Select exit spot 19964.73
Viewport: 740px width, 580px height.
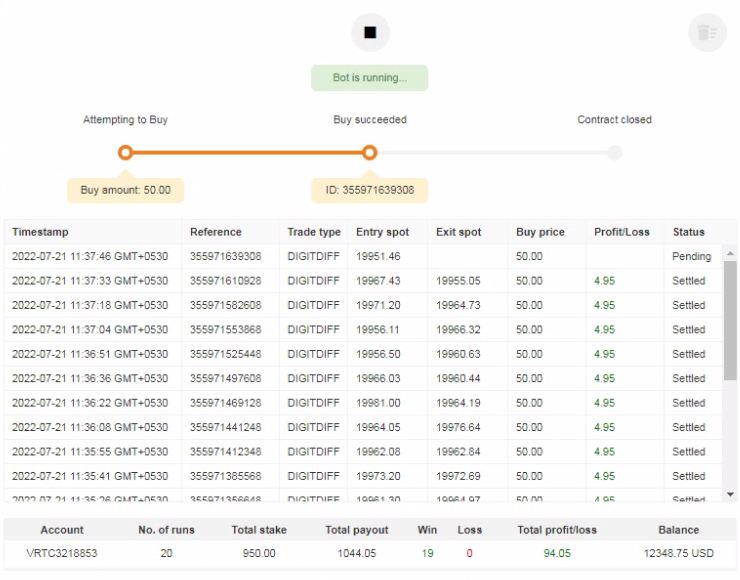(458, 305)
